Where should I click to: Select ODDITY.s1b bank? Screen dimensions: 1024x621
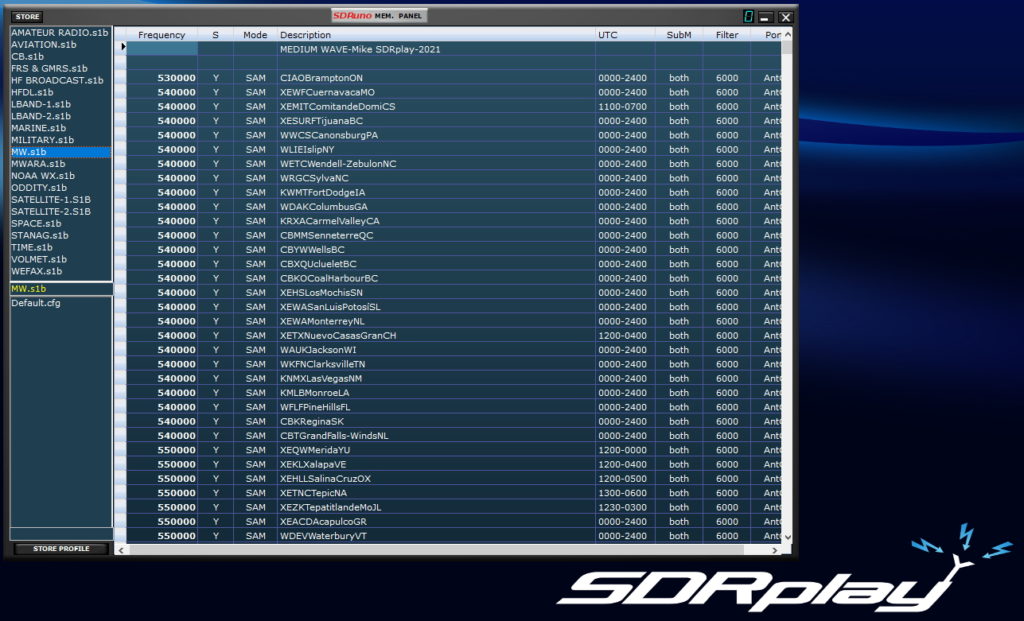60,187
